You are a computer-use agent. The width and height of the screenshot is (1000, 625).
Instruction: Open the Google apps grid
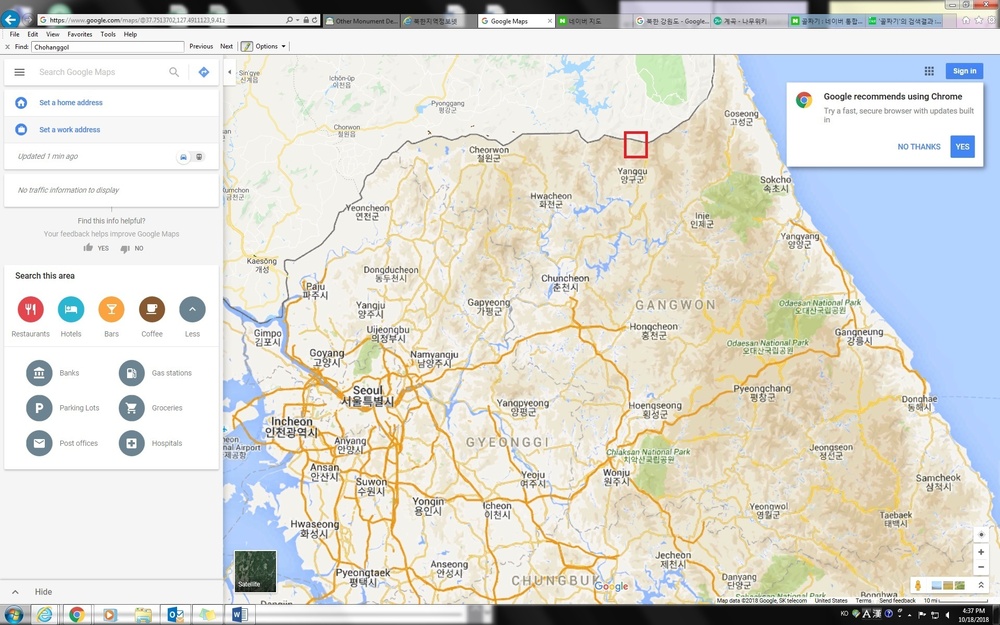click(x=929, y=71)
